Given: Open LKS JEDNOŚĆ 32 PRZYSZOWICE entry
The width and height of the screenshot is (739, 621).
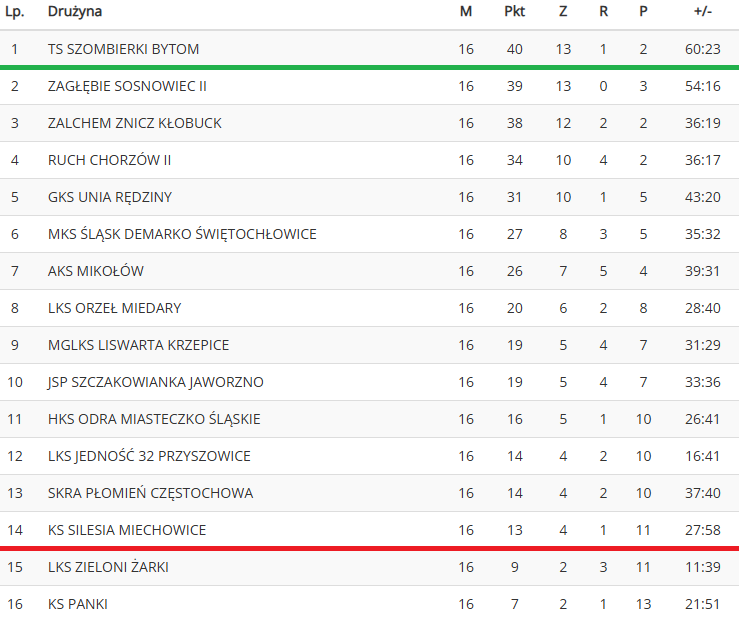Looking at the screenshot, I should tap(149, 456).
